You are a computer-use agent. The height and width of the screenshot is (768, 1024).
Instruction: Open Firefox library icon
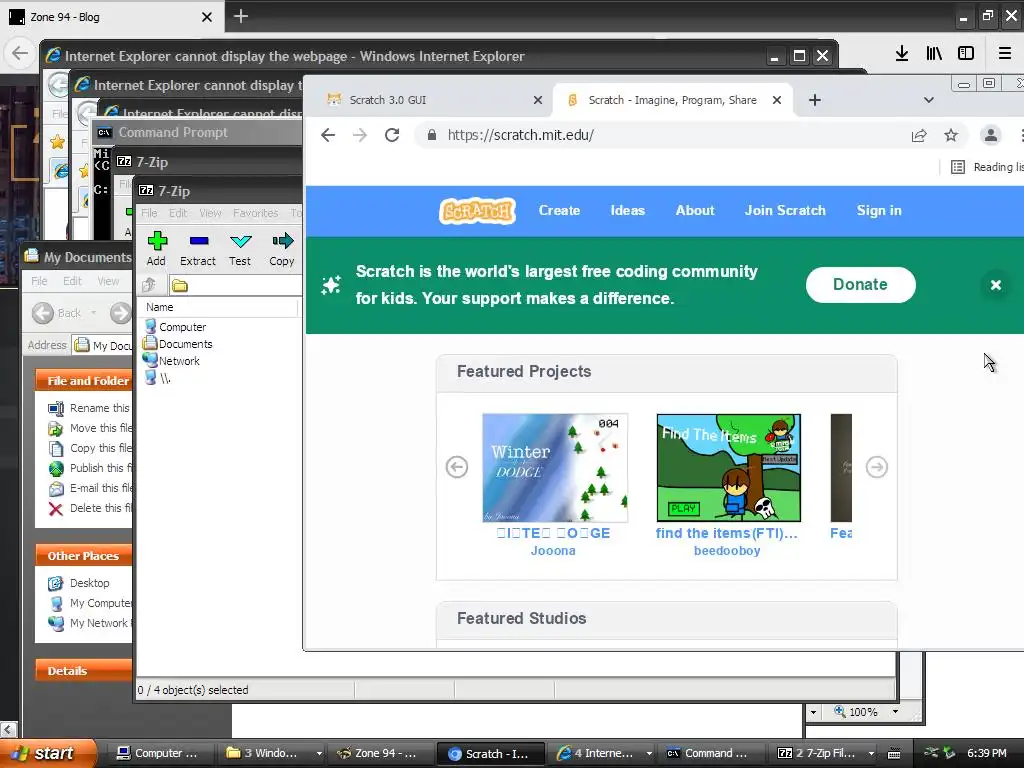(934, 54)
